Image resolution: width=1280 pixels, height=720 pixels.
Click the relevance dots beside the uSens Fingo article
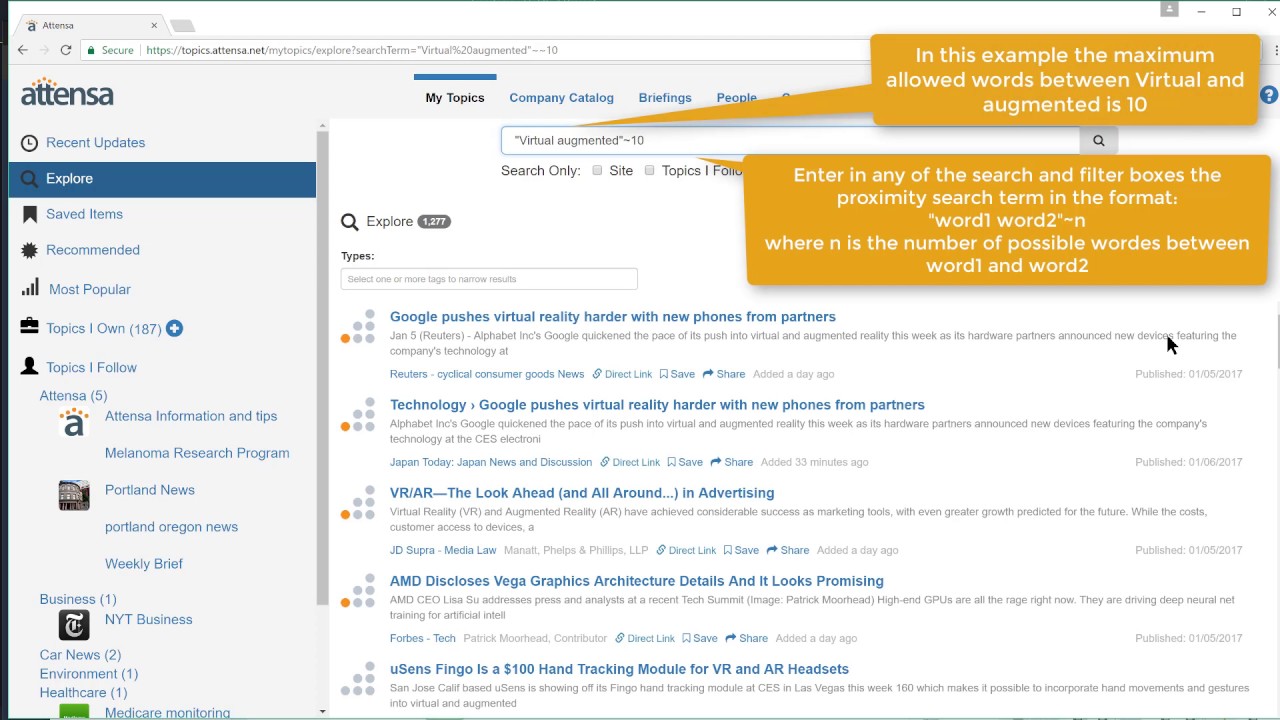(358, 679)
